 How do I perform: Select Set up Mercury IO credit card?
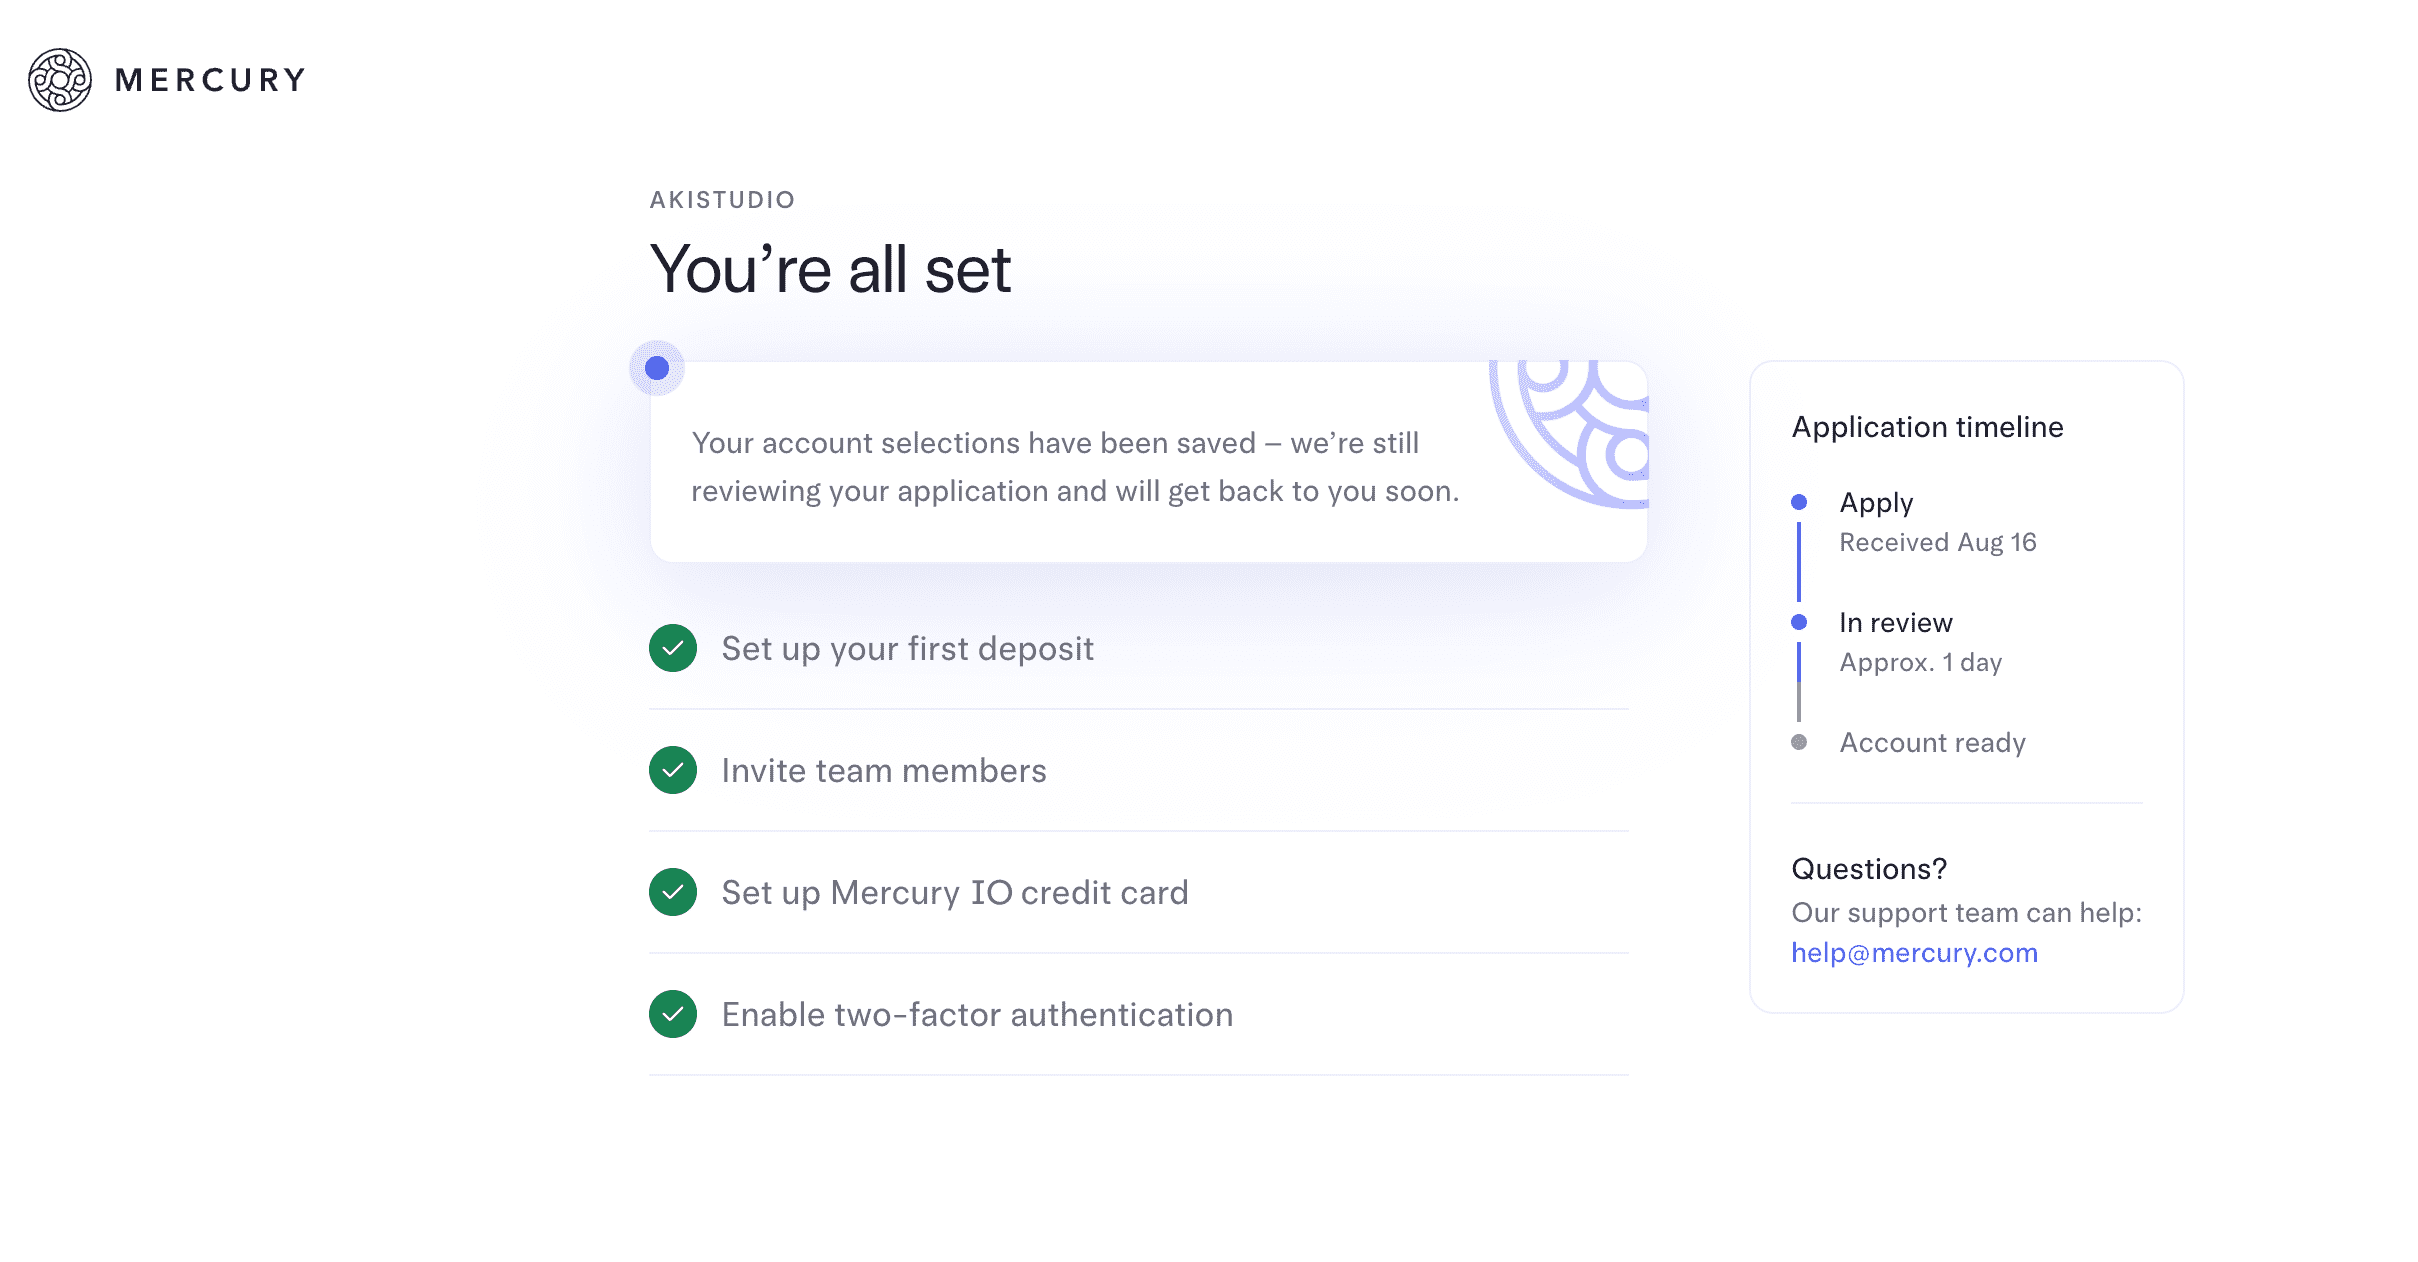[x=955, y=893]
